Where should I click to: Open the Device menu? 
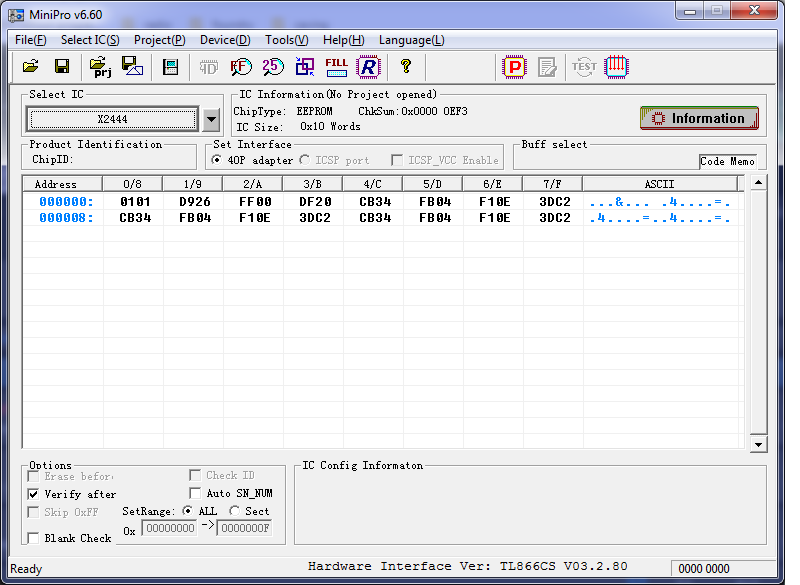[x=225, y=40]
